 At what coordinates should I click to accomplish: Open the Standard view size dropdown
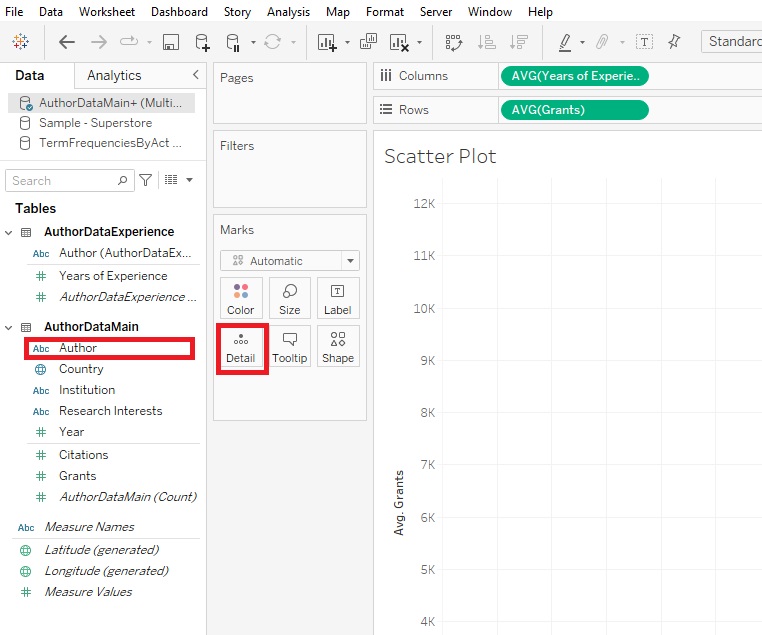coord(731,42)
